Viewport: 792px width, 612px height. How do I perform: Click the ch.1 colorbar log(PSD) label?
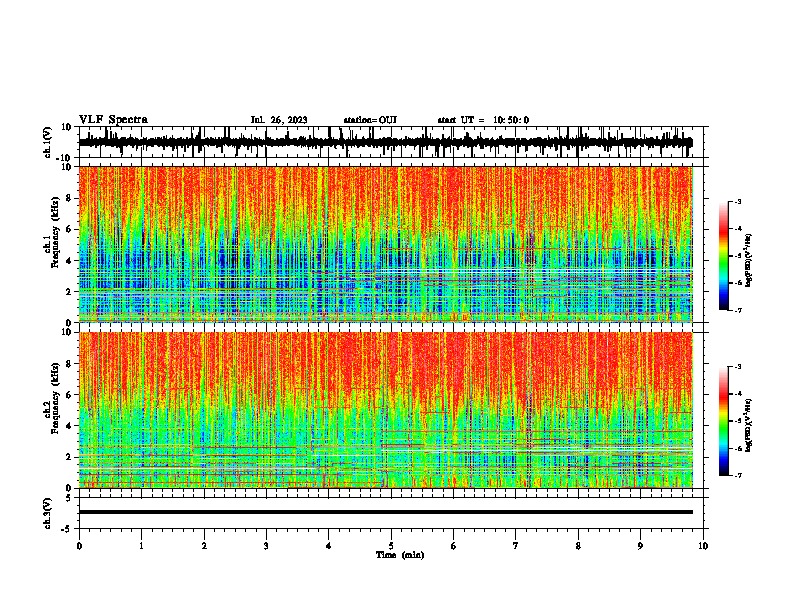point(748,261)
